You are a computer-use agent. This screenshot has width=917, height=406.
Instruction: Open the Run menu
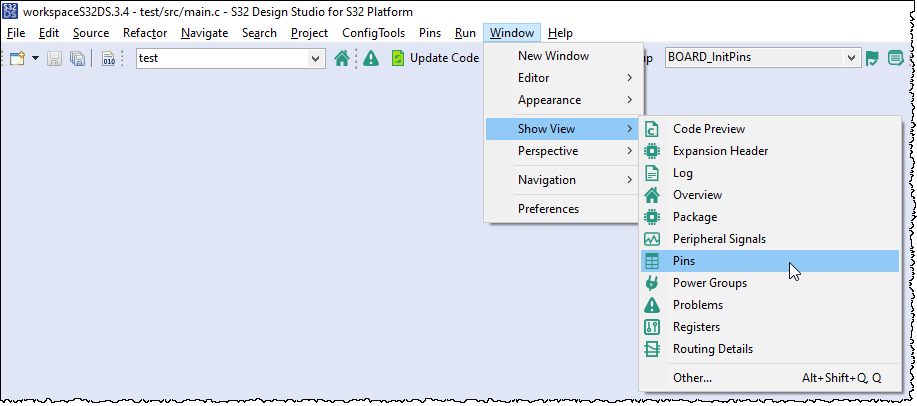pyautogui.click(x=465, y=33)
